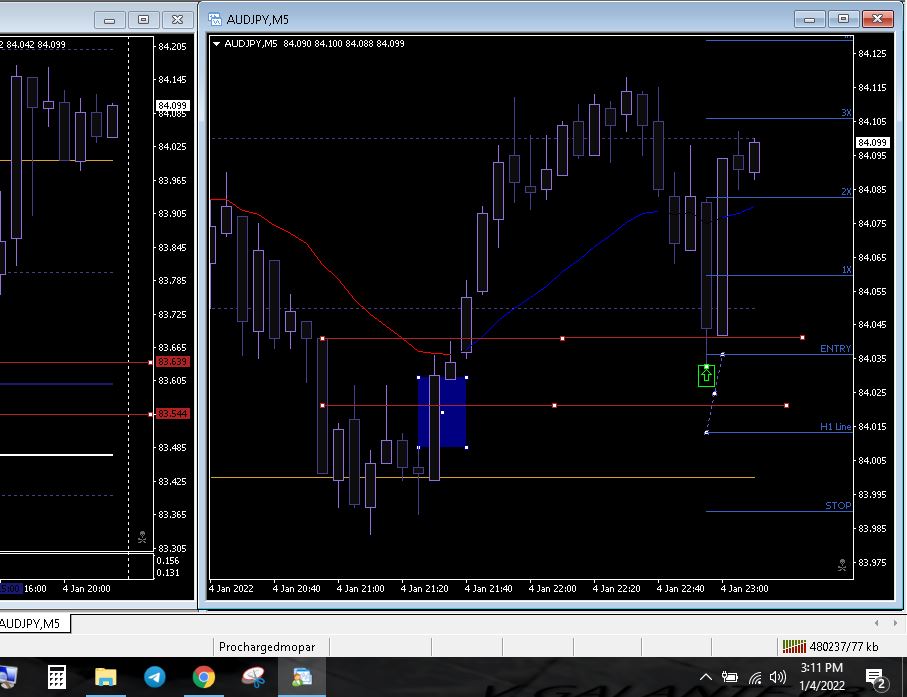Select the ENTRY line label
The width and height of the screenshot is (907, 697).
[x=835, y=349]
